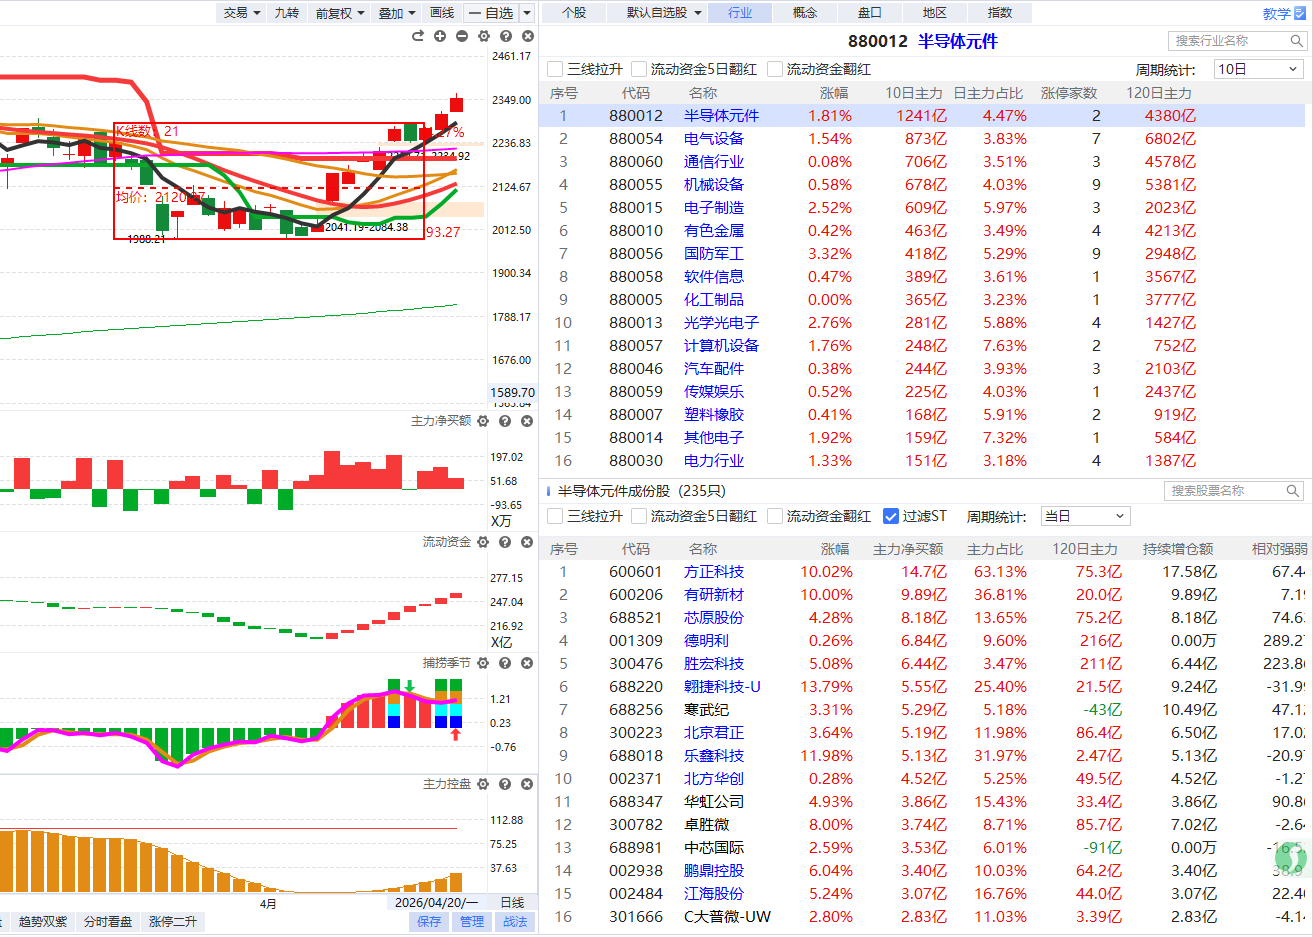Click the redo arrow icon above main chart
Image resolution: width=1313 pixels, height=937 pixels.
pos(418,36)
